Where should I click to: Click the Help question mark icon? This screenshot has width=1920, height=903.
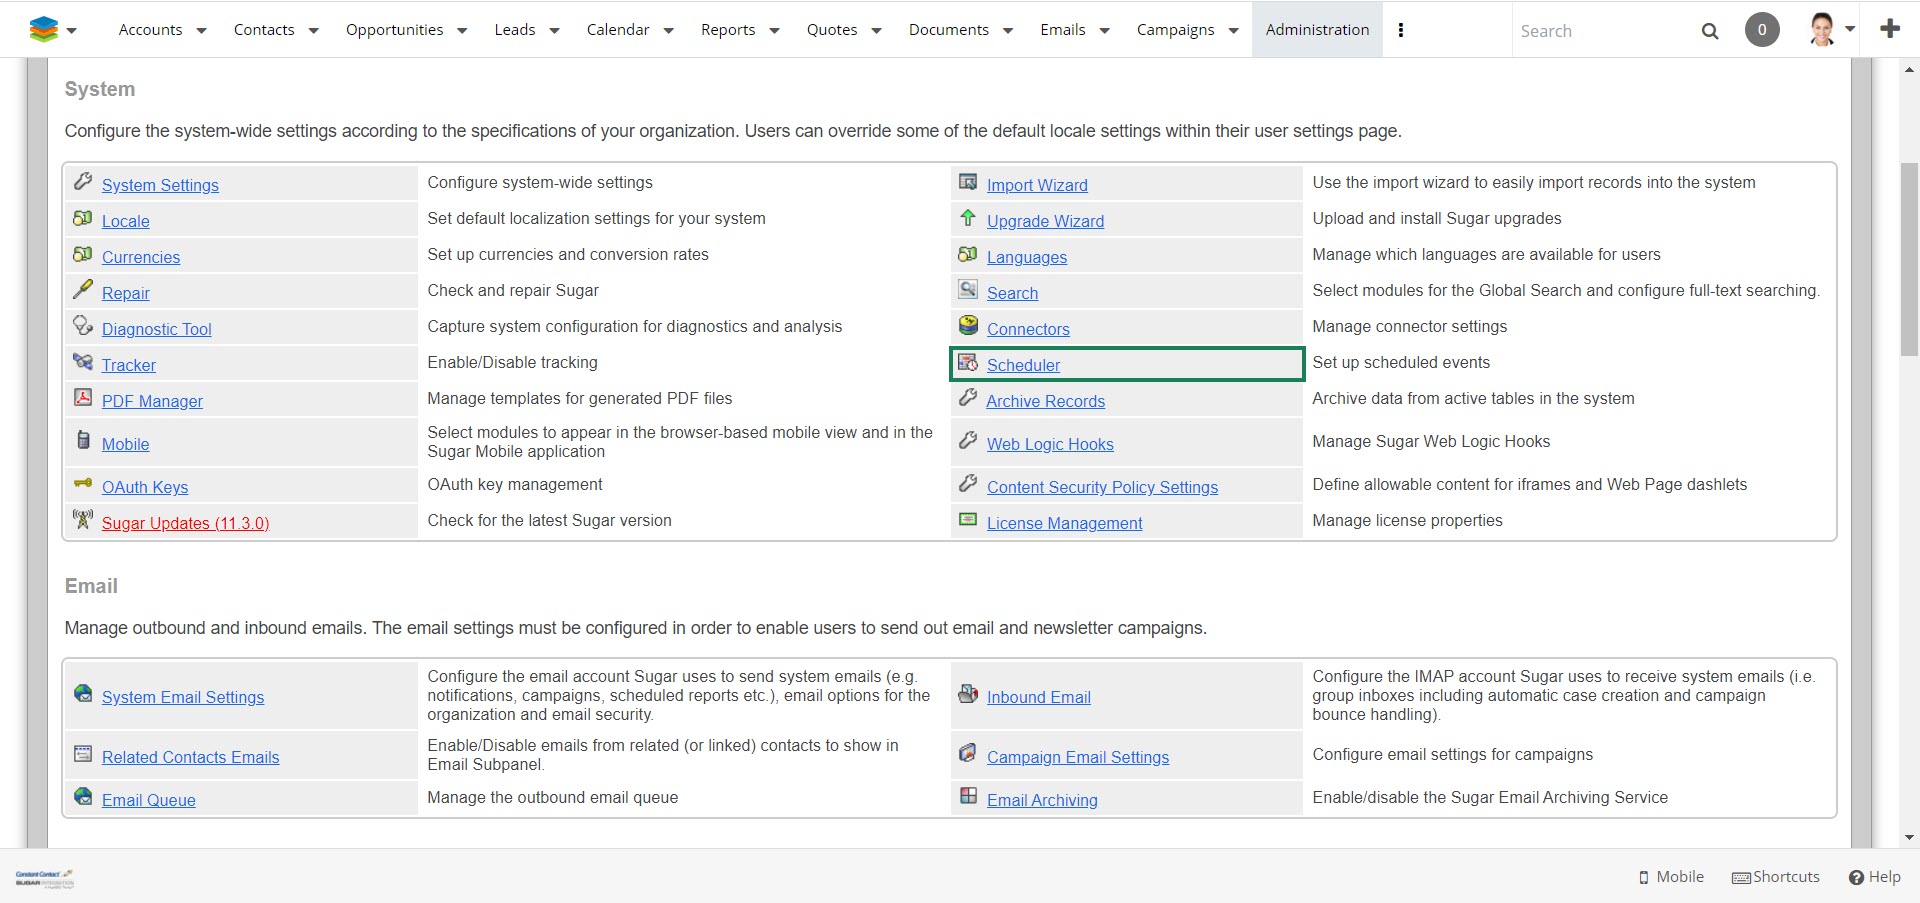point(1856,877)
